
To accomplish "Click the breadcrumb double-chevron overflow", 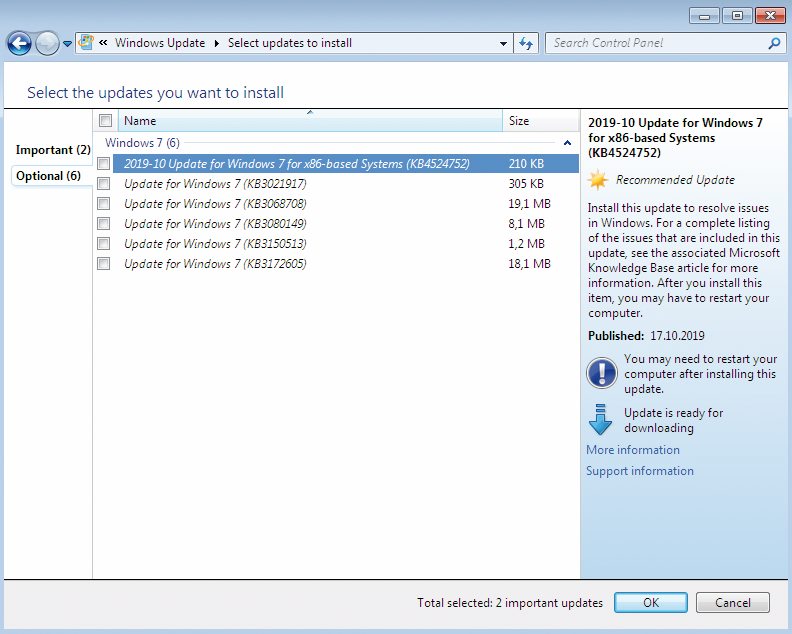I will [x=103, y=43].
